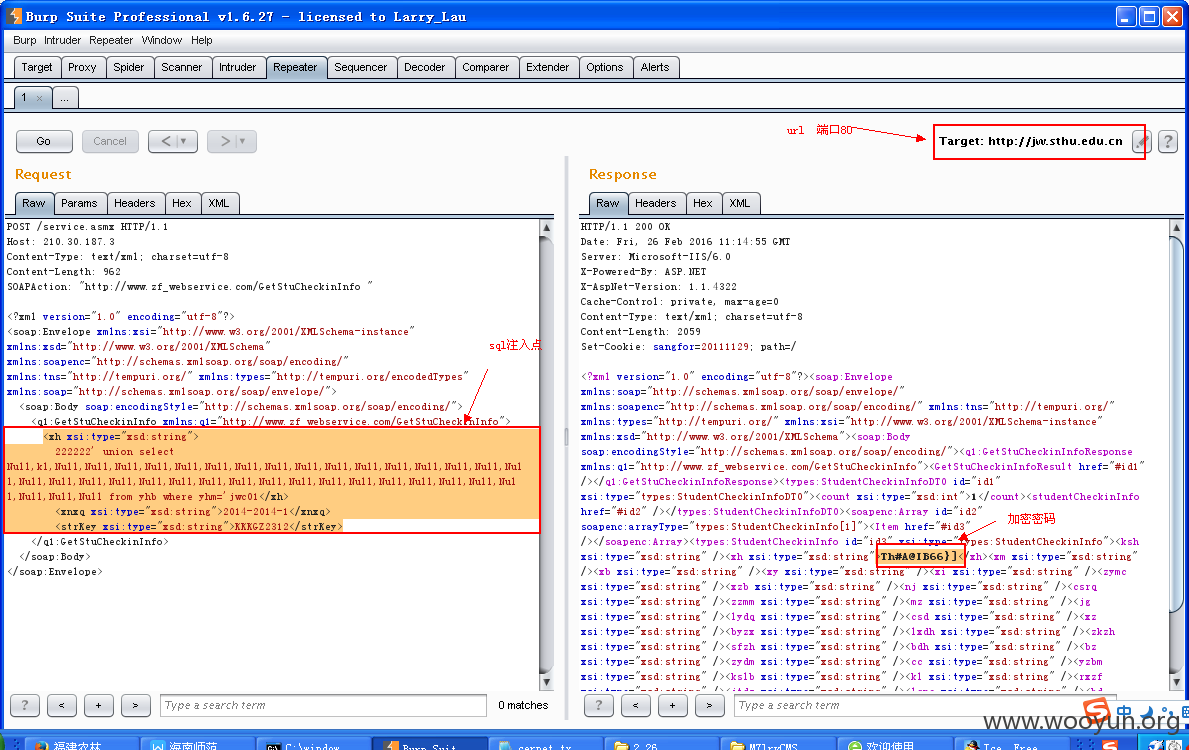Image resolution: width=1189 pixels, height=750 pixels.
Task: Switch to the Extender tab
Action: pos(547,67)
